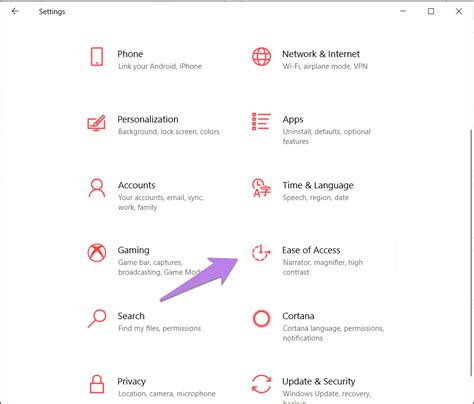Screen dimensions: 474x404
Task: Click the Accounts person icon
Action: 97,188
